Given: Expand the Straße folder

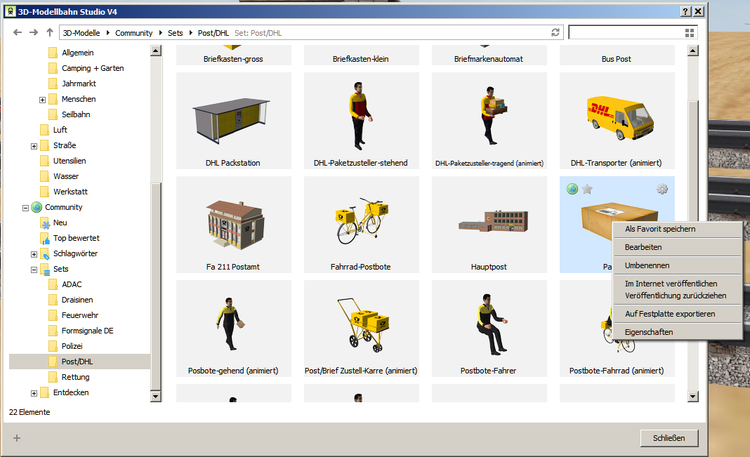Looking at the screenshot, I should 34,146.
